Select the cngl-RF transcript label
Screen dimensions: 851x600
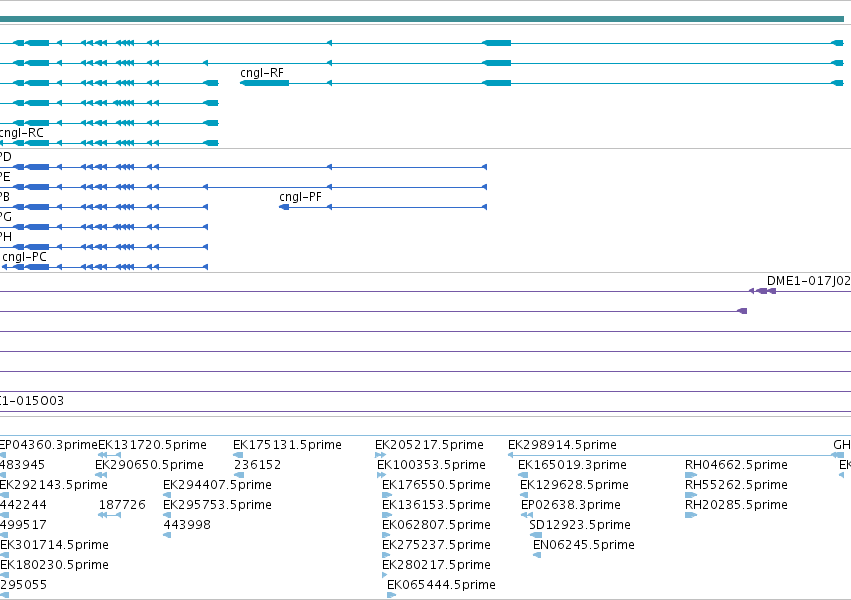pyautogui.click(x=262, y=73)
